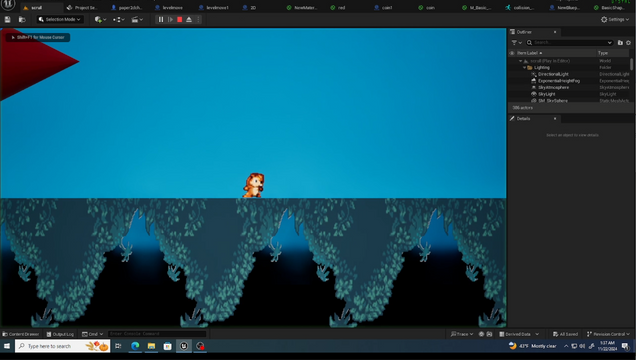Close the Details panel tab

tap(555, 119)
